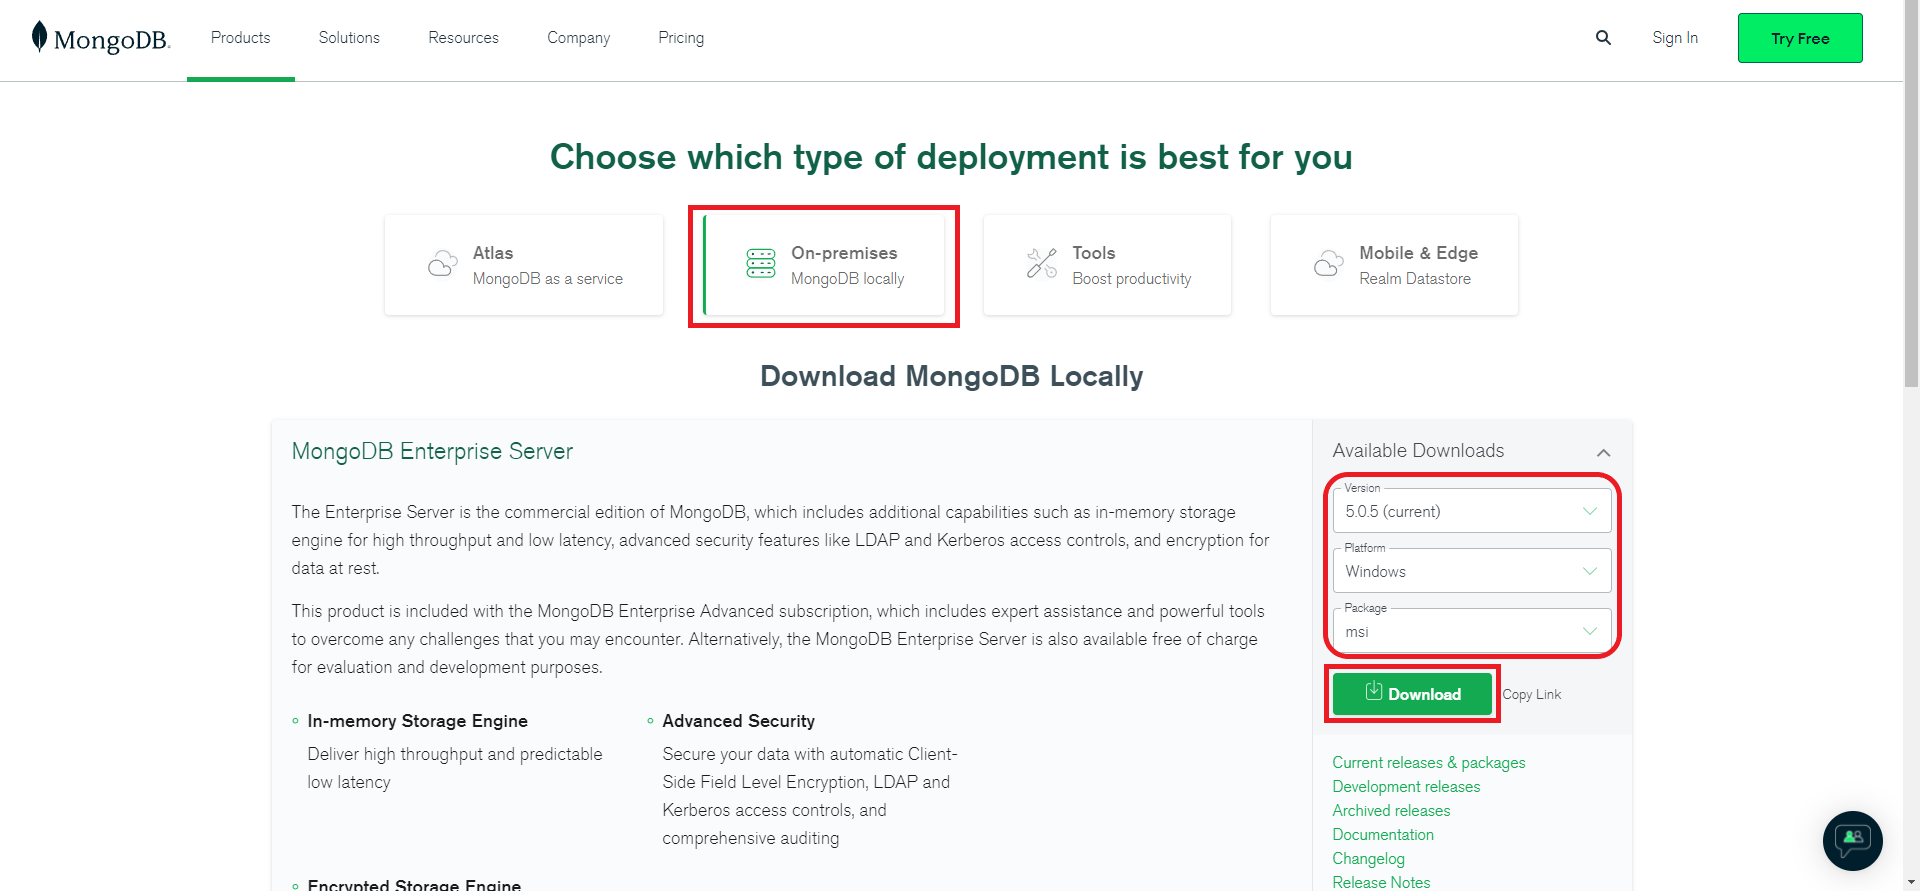Go to the Pricing page
The image size is (1920, 891).
click(681, 38)
